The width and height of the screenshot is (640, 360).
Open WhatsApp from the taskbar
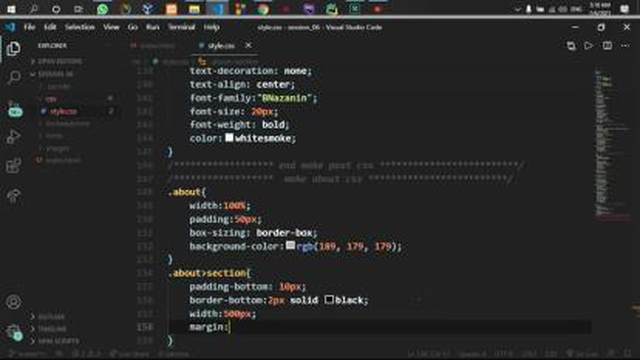click(102, 9)
